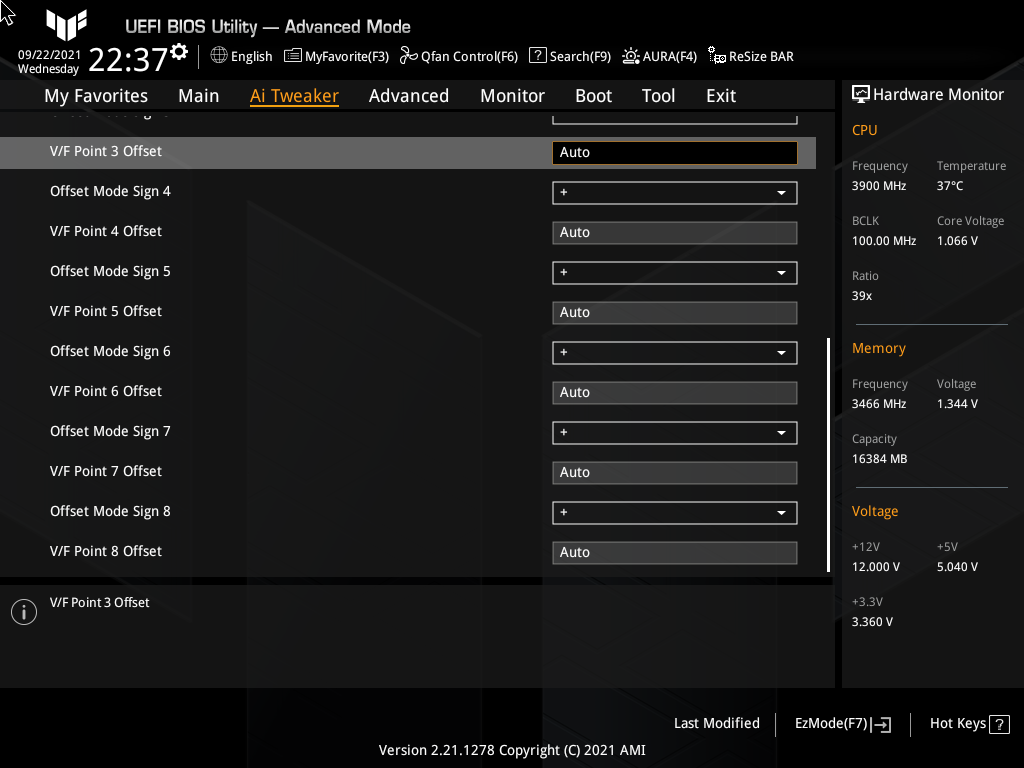Click the V/F Point 8 Offset field
1024x768 pixels.
click(x=675, y=552)
